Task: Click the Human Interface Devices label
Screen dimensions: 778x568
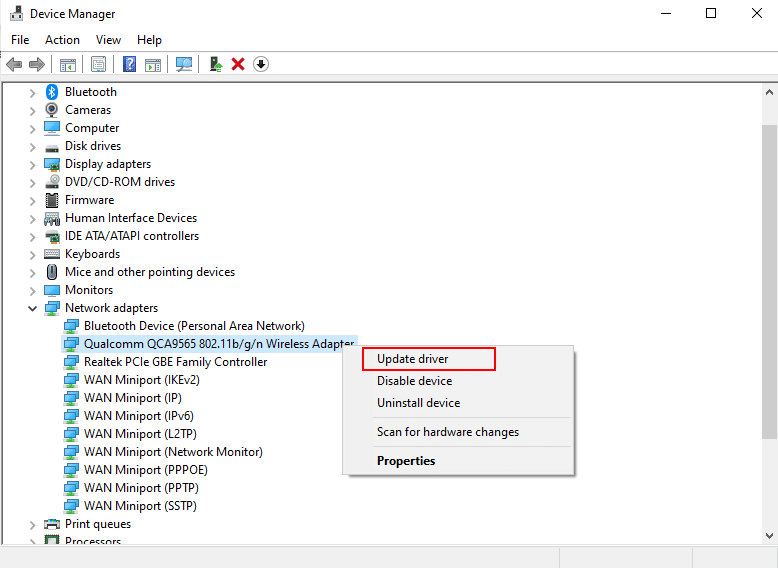Action: (x=131, y=218)
